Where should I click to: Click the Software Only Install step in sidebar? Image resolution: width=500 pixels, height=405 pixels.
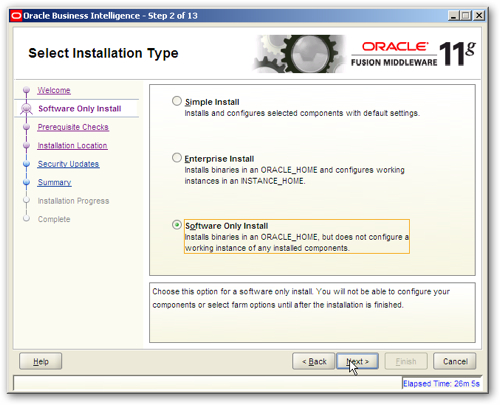click(x=80, y=109)
